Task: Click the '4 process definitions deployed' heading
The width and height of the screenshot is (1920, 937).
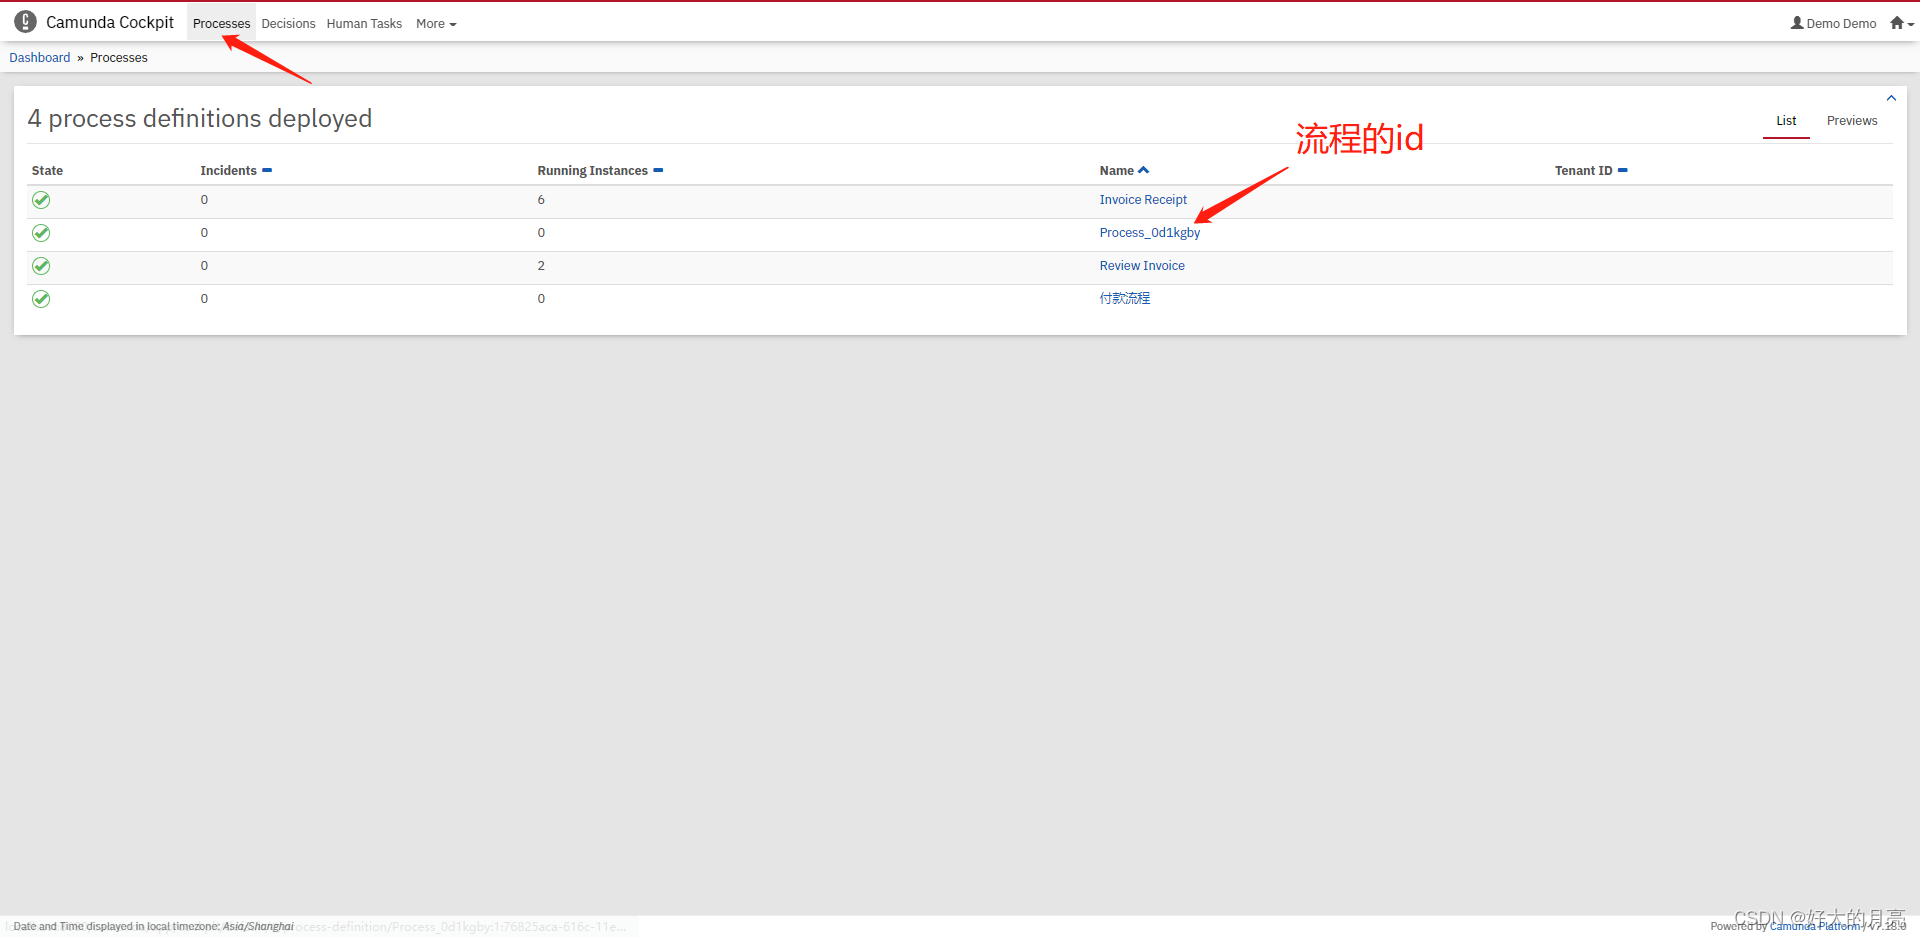Action: (x=200, y=118)
